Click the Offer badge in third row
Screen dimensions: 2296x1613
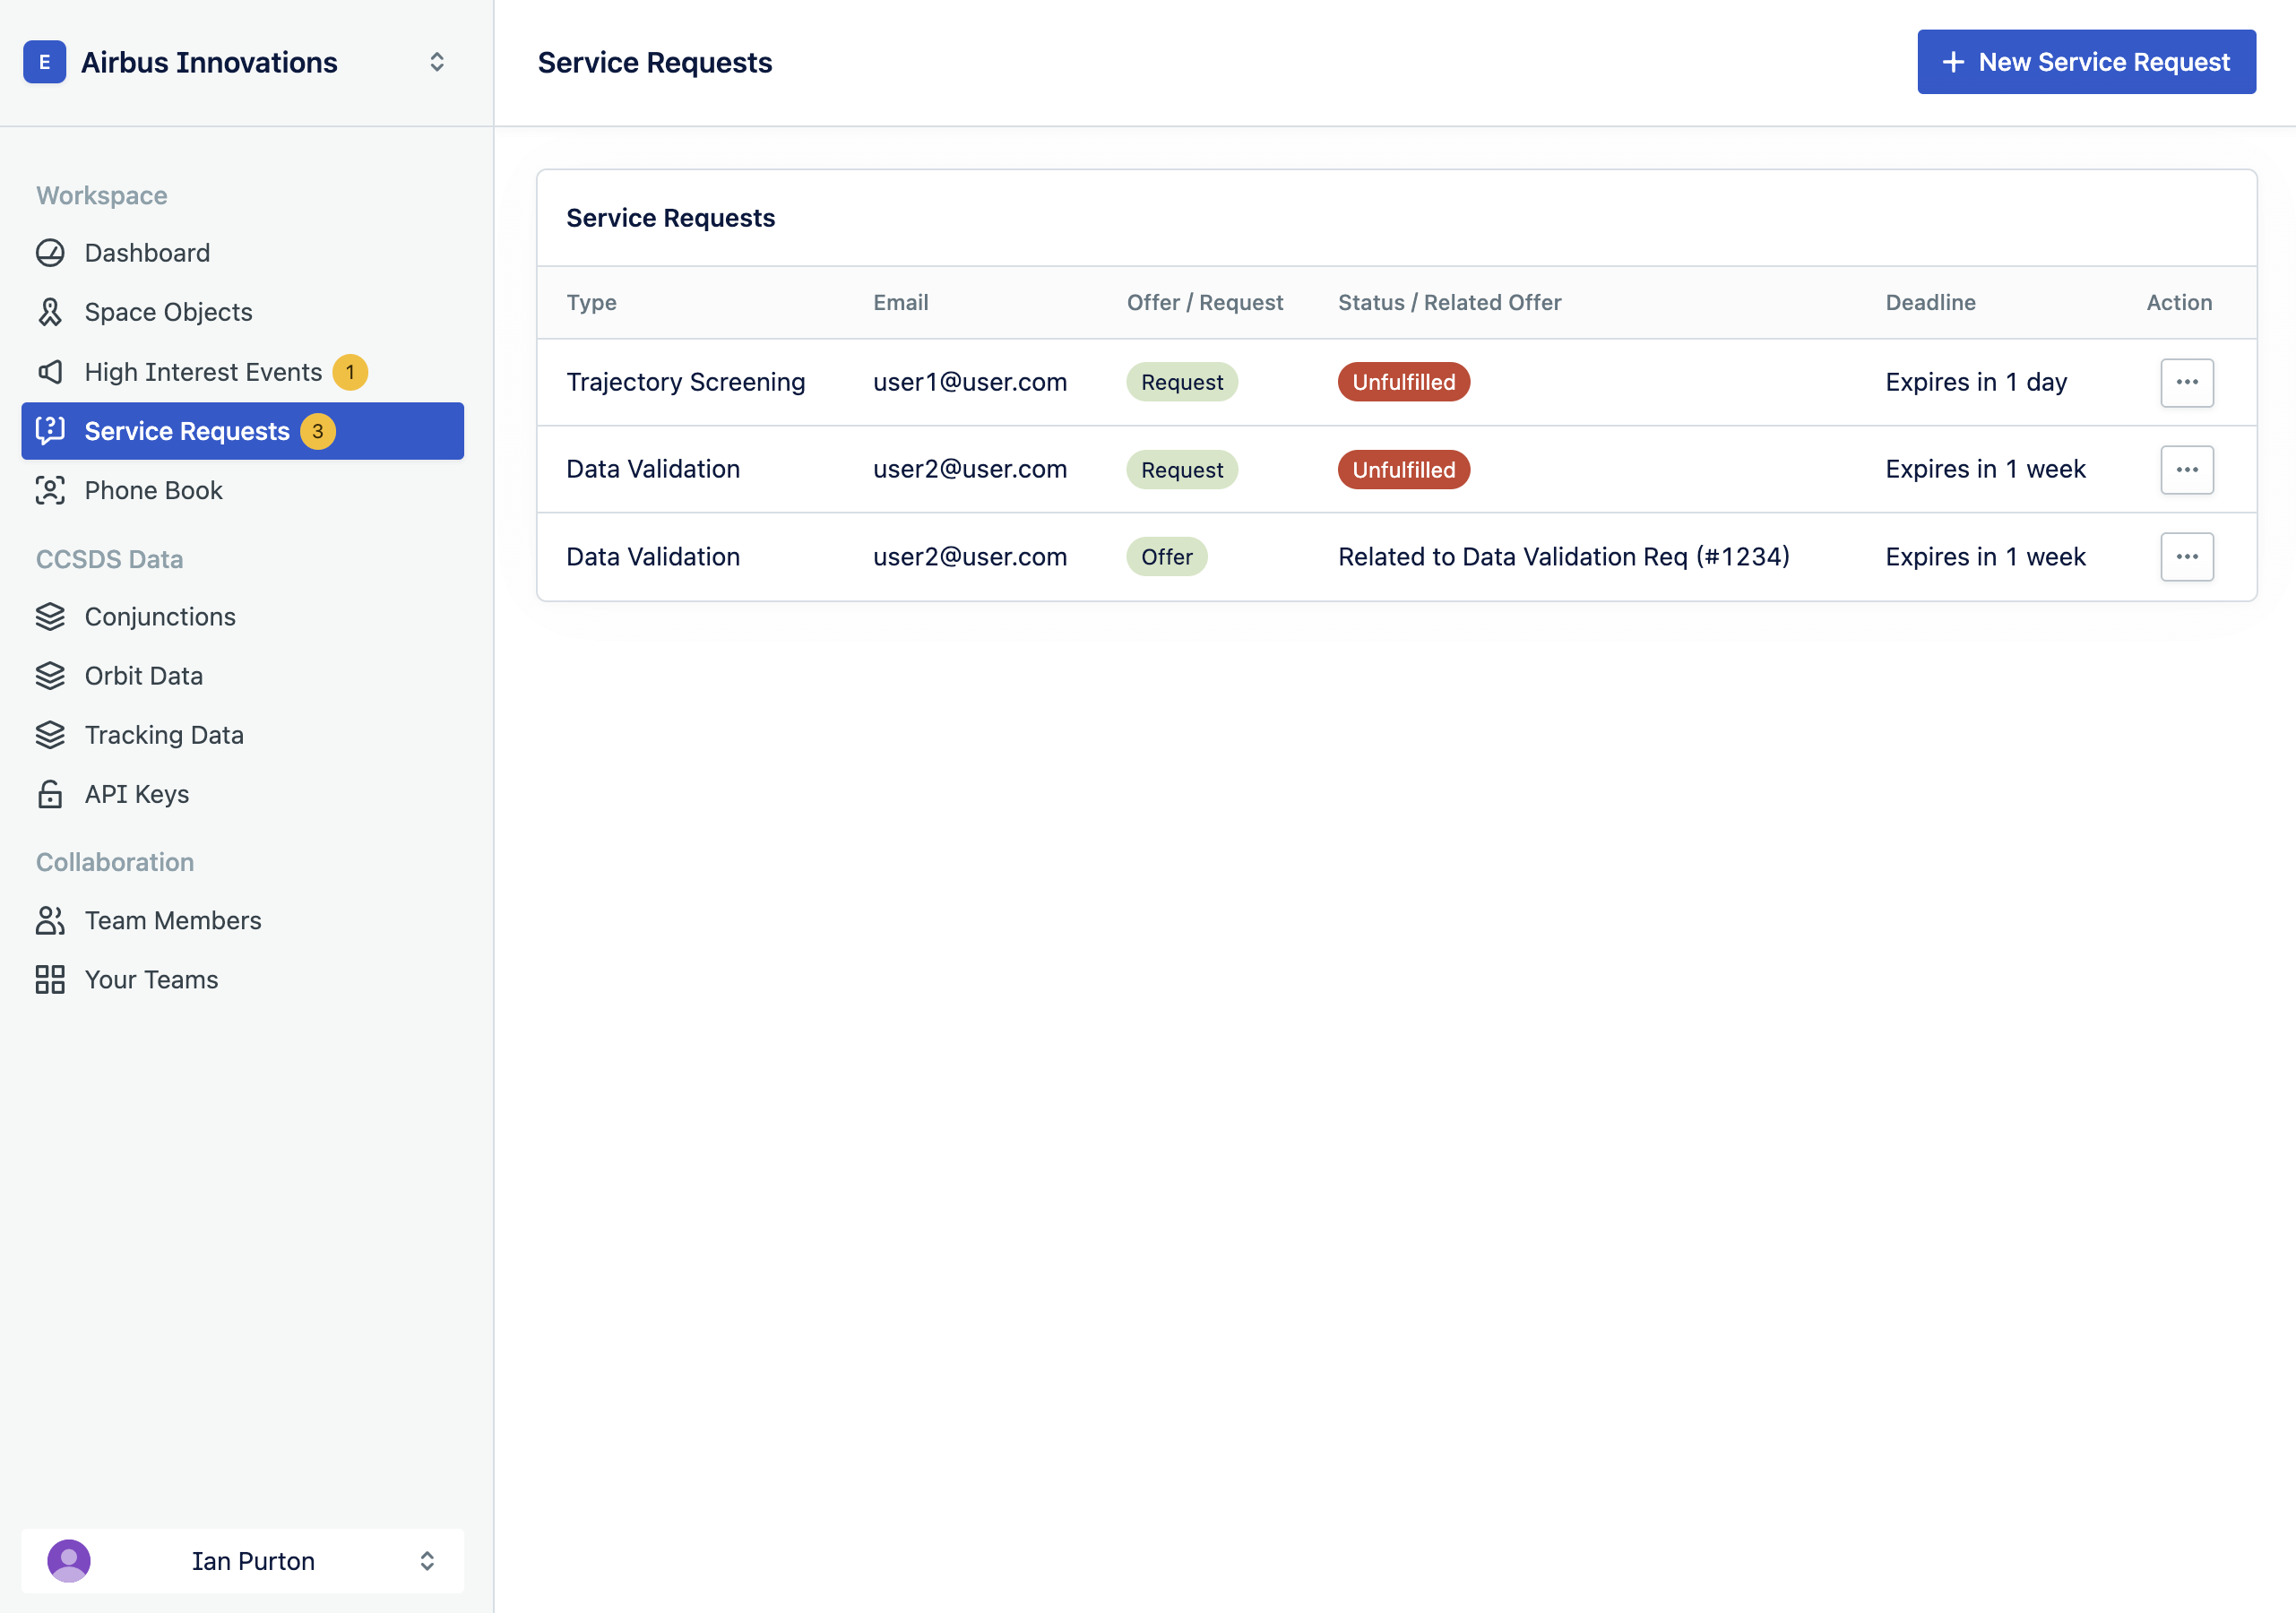[1166, 557]
